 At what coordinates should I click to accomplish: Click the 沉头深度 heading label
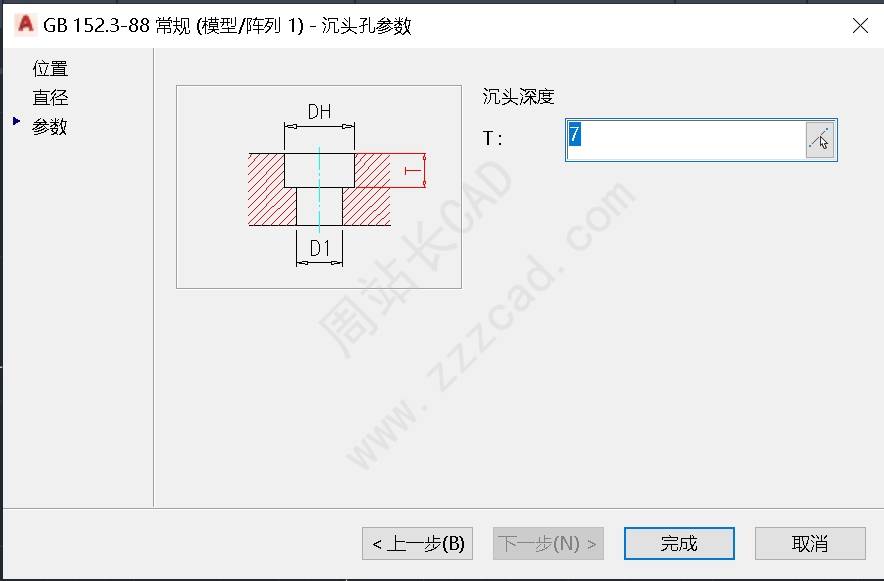pyautogui.click(x=518, y=96)
